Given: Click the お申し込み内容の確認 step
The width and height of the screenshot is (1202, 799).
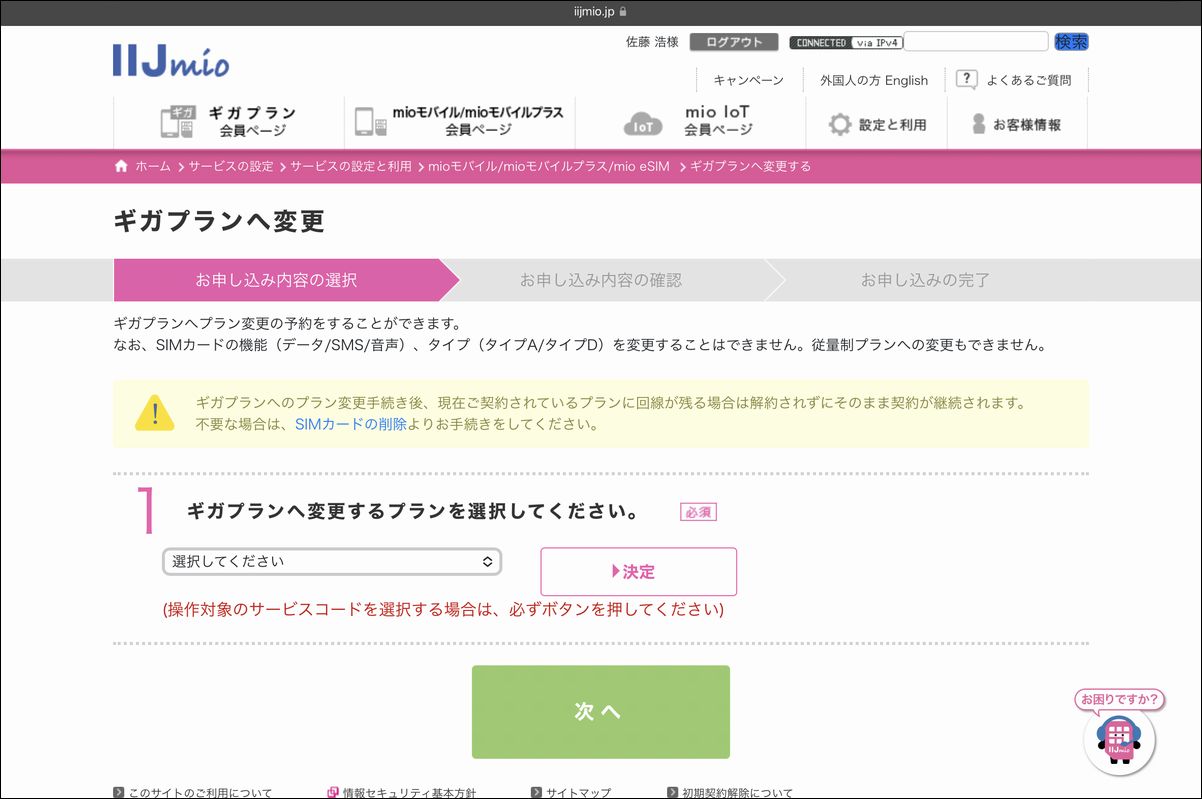Looking at the screenshot, I should [601, 280].
